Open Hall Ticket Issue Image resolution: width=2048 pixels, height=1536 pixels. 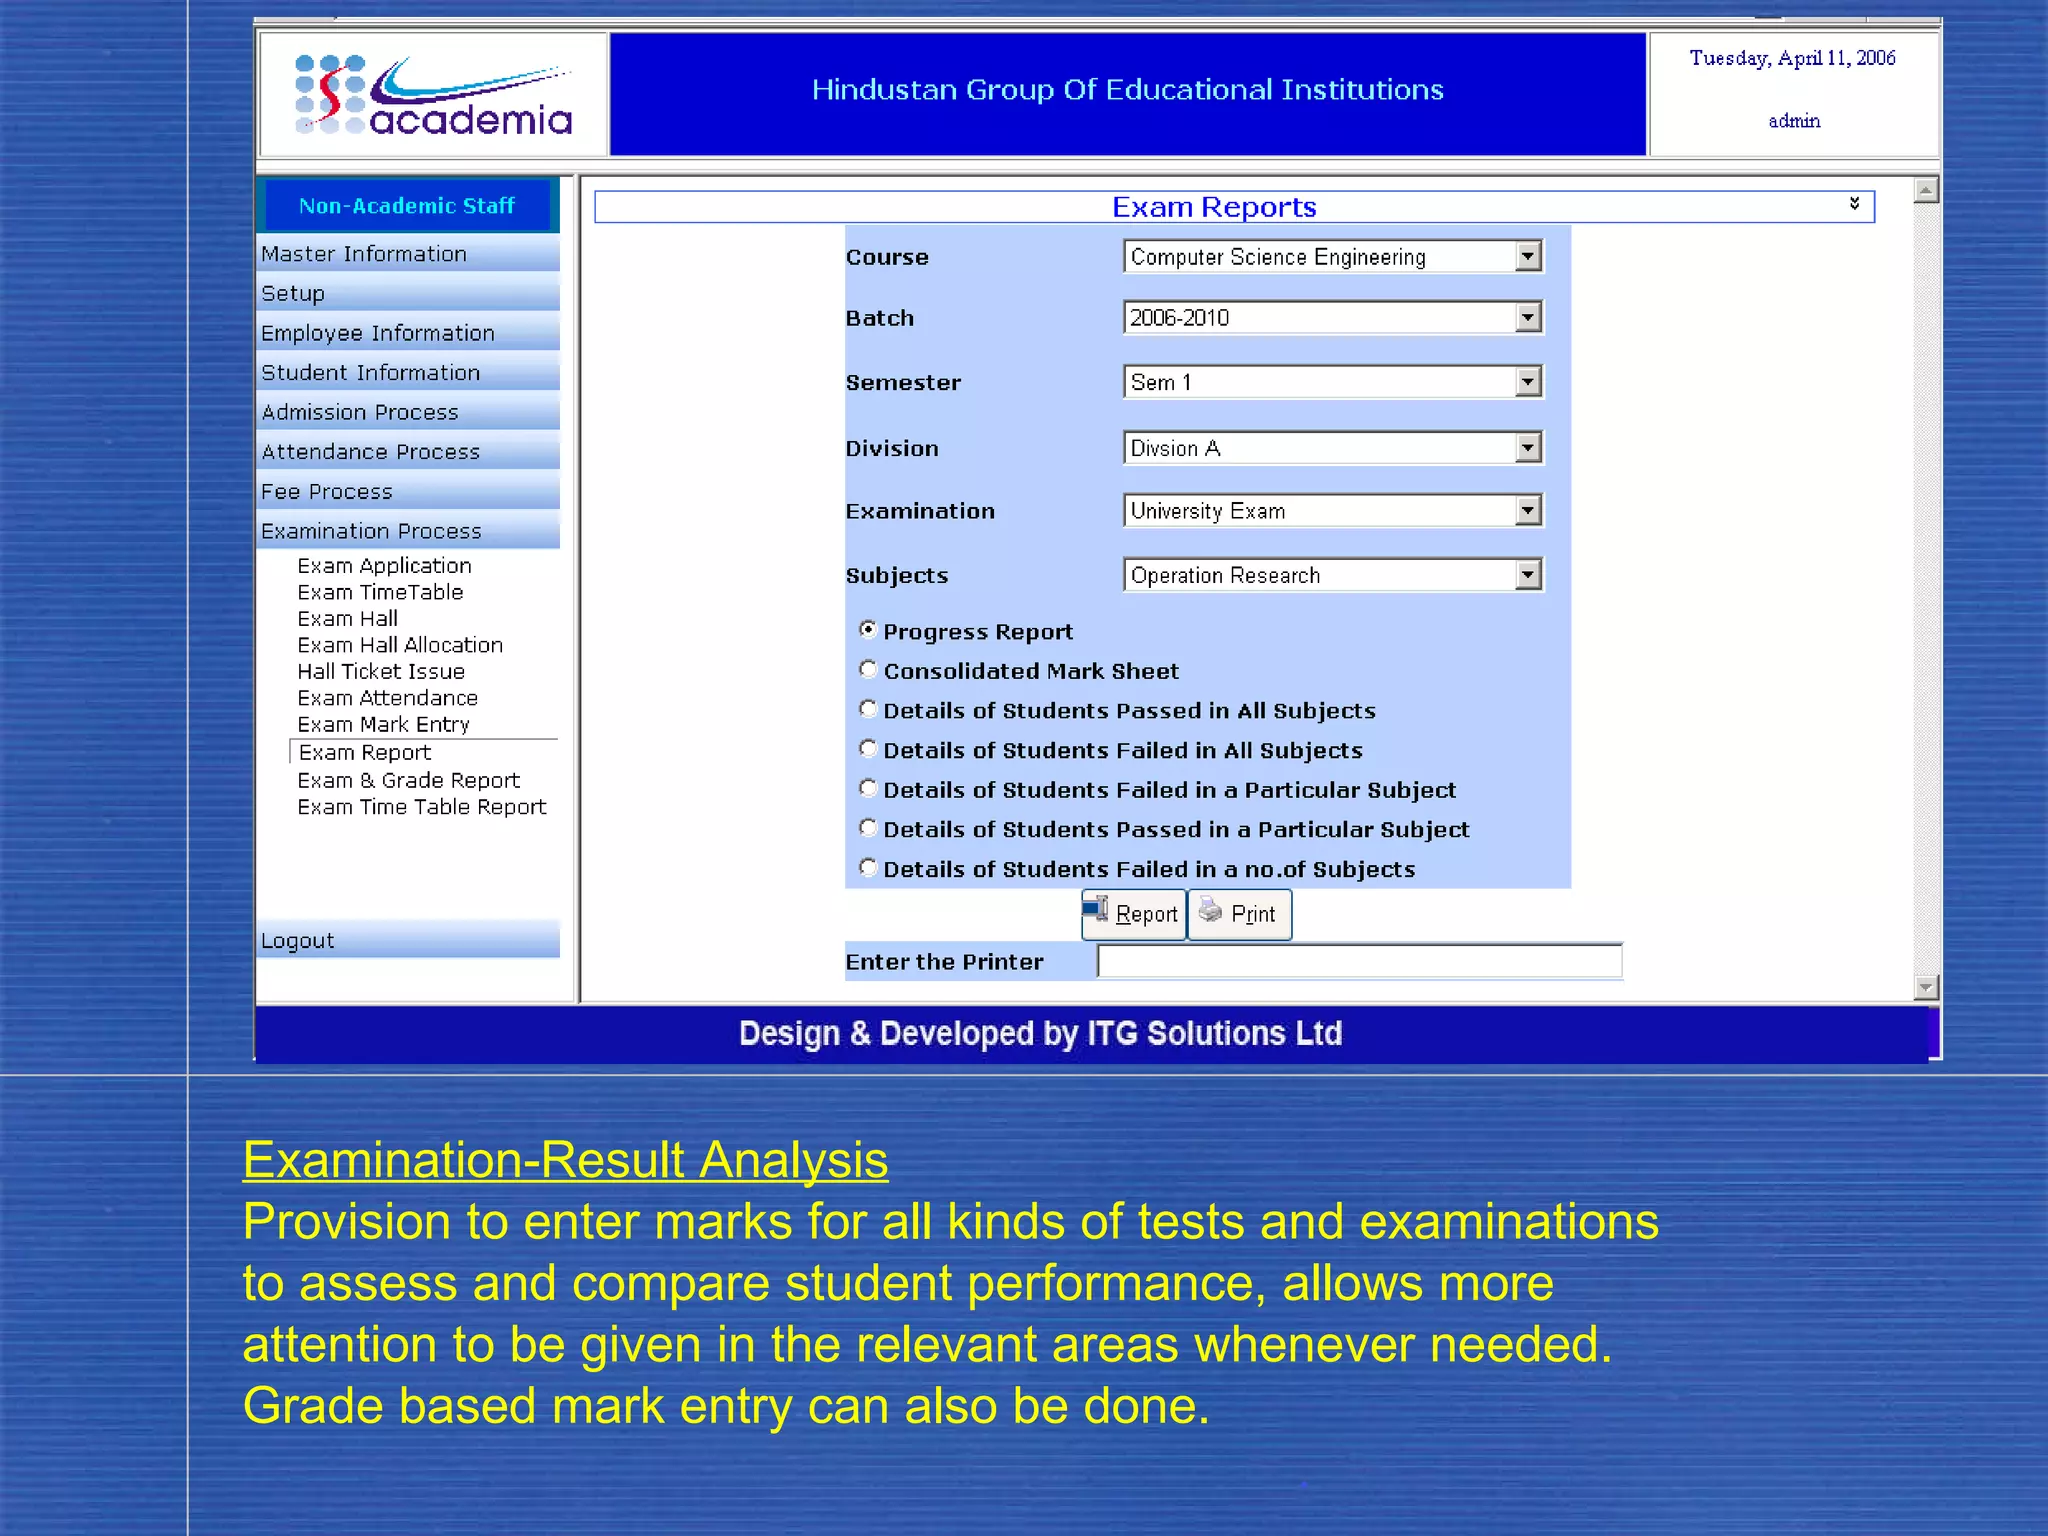click(381, 671)
